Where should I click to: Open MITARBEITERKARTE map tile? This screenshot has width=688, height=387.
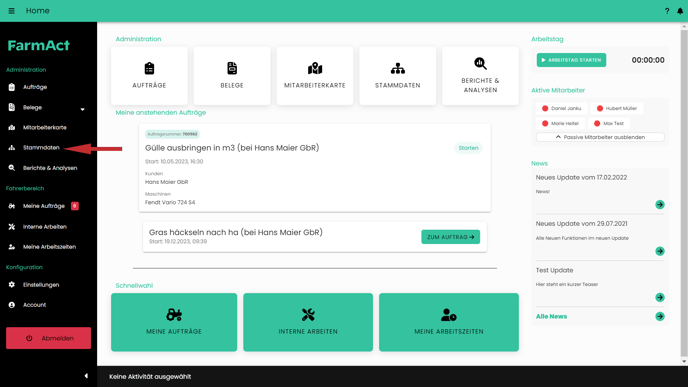pyautogui.click(x=315, y=76)
